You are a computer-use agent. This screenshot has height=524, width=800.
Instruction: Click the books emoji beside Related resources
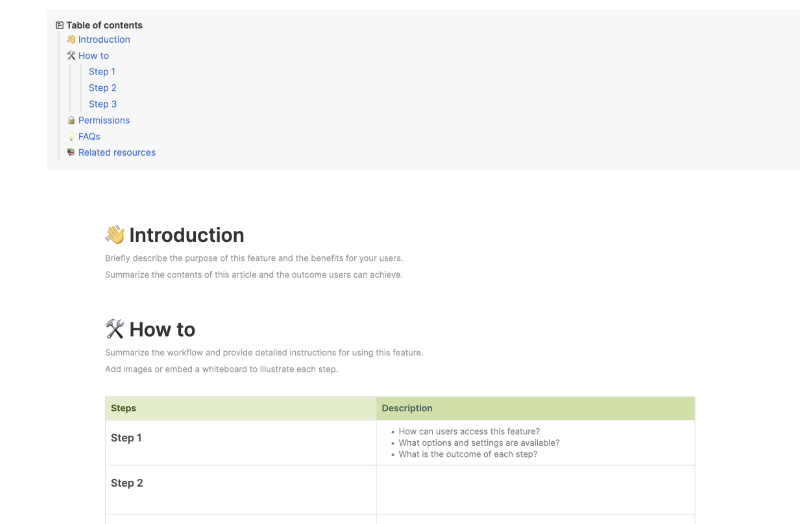pos(71,153)
